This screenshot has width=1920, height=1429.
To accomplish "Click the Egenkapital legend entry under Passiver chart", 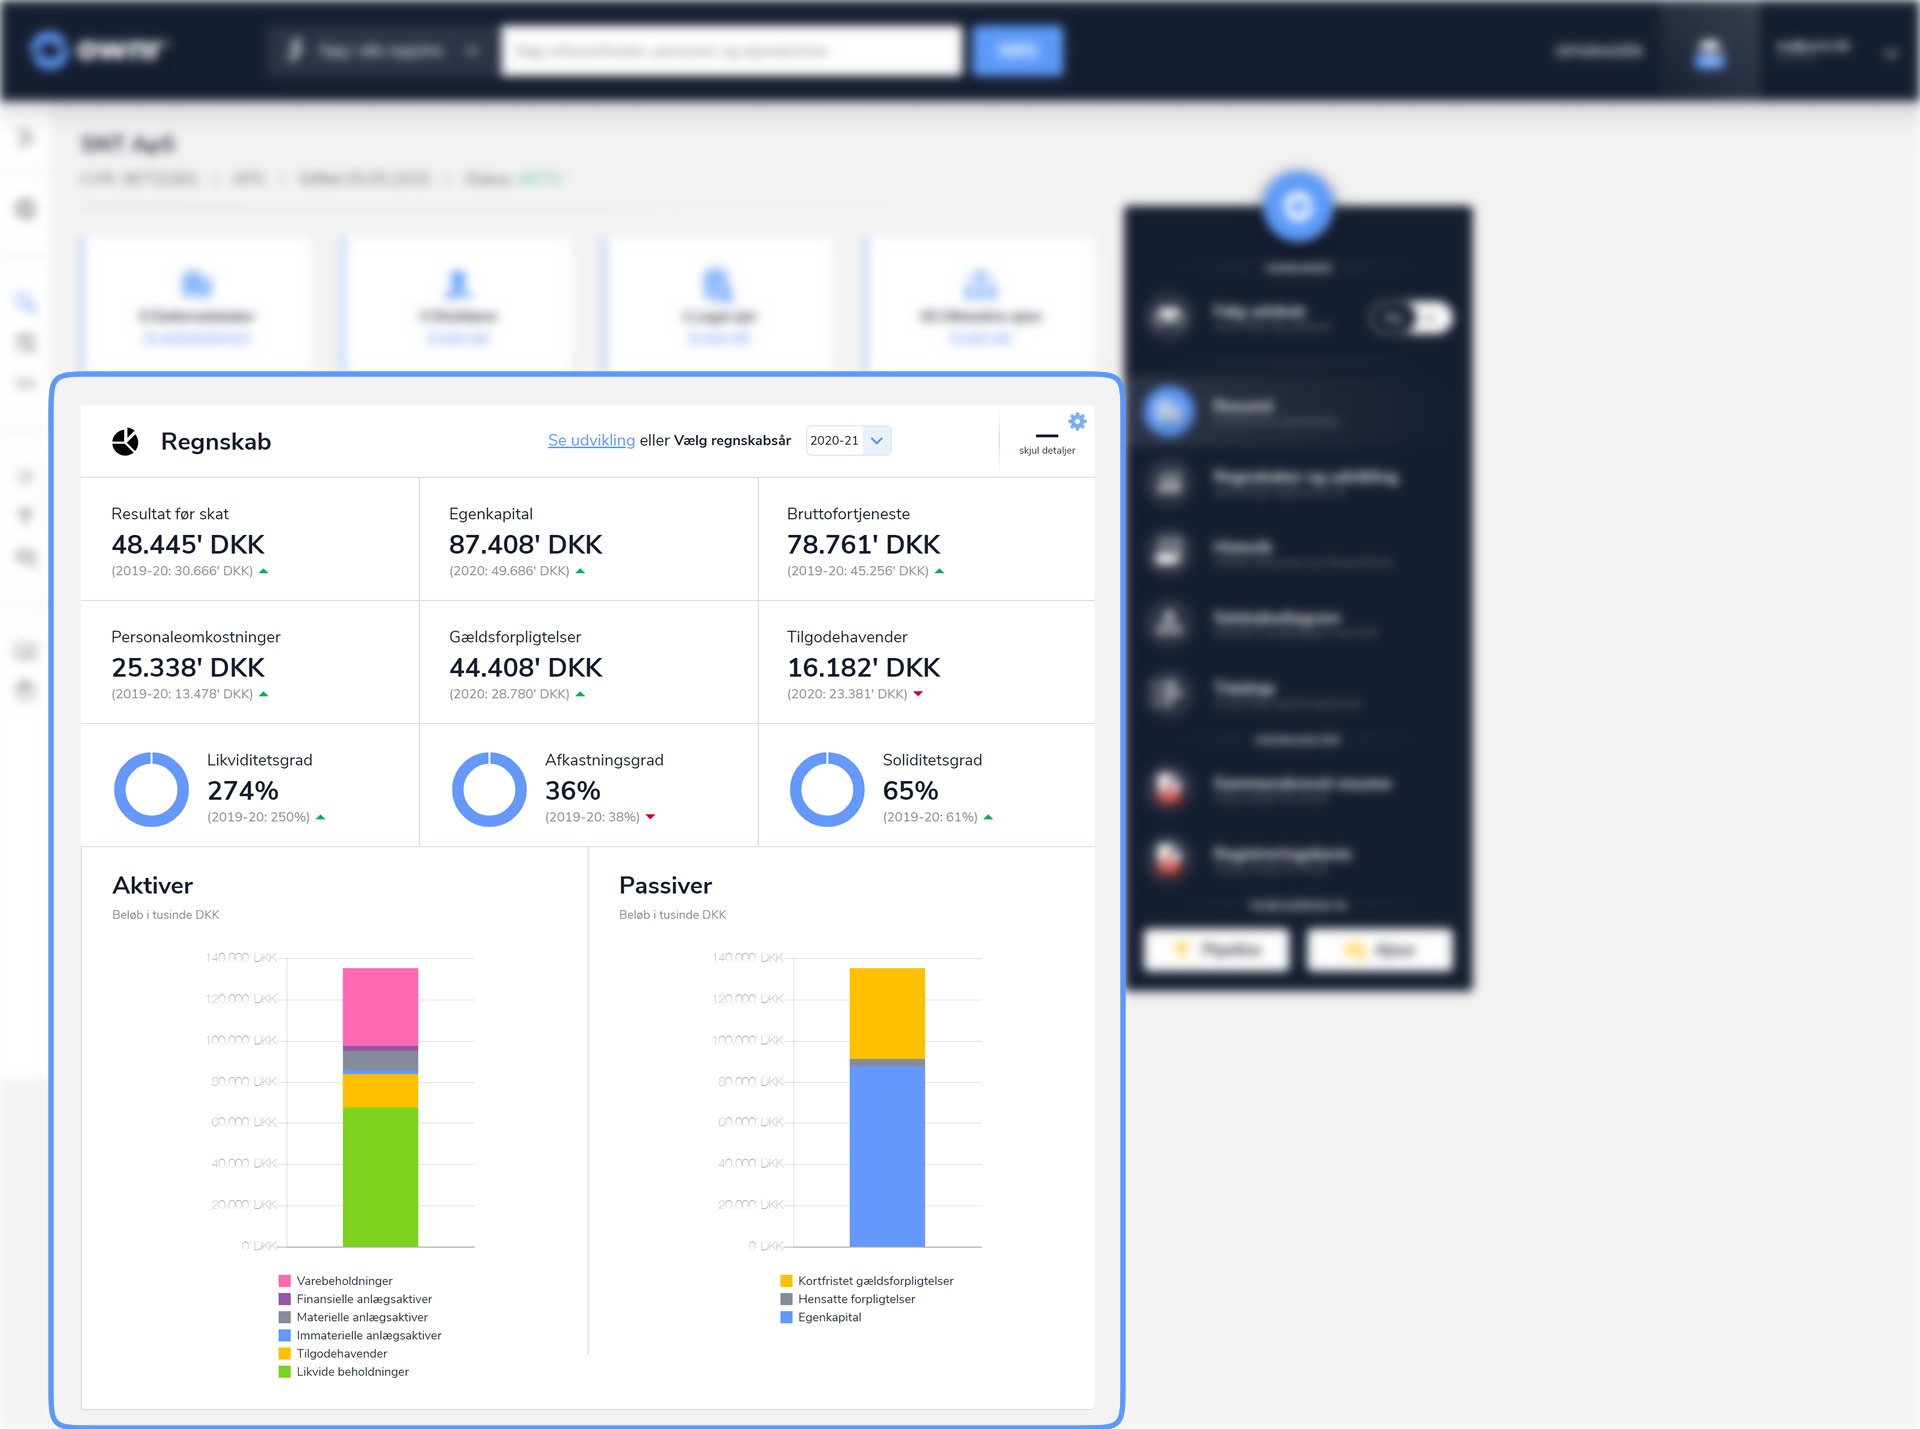I will pos(821,1317).
